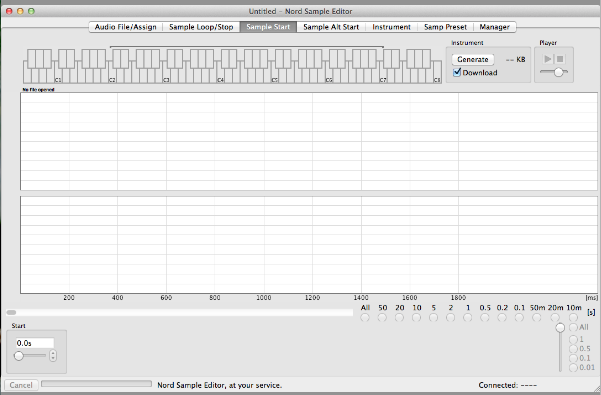Image resolution: width=601 pixels, height=395 pixels.
Task: Click the C4 key on keyboard
Action: click(x=220, y=76)
